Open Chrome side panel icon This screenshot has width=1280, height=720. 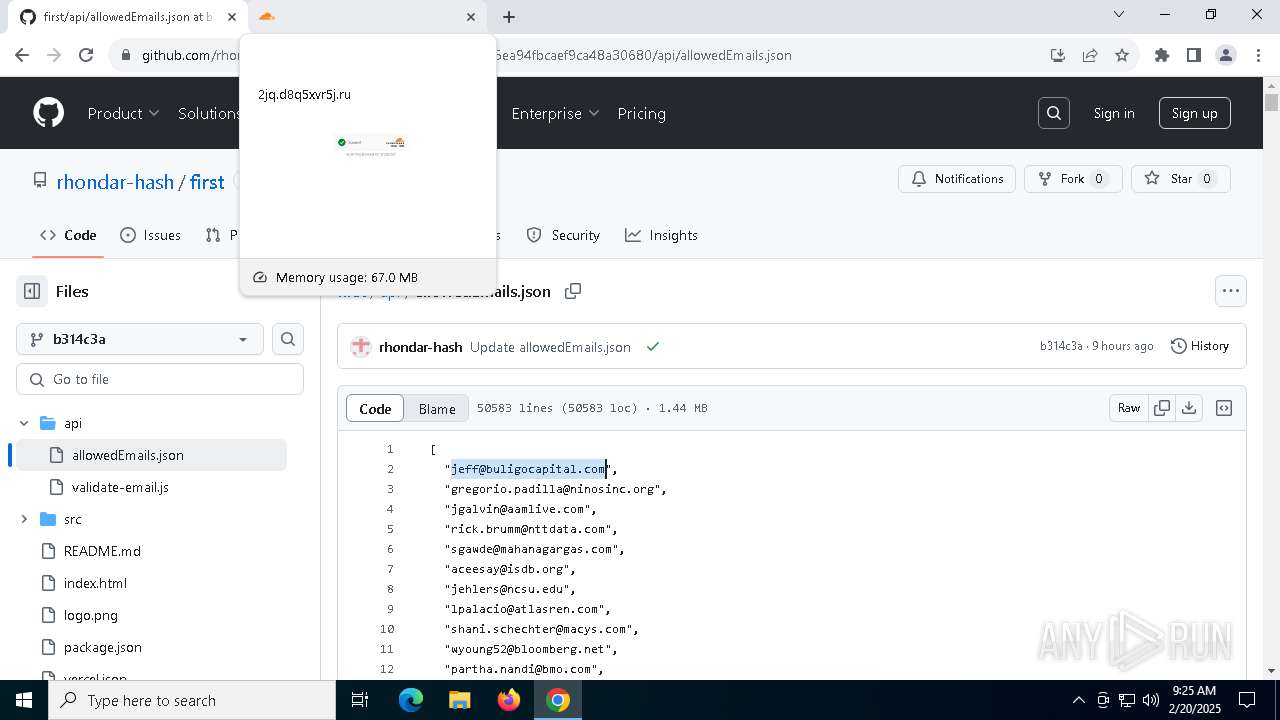[1194, 55]
